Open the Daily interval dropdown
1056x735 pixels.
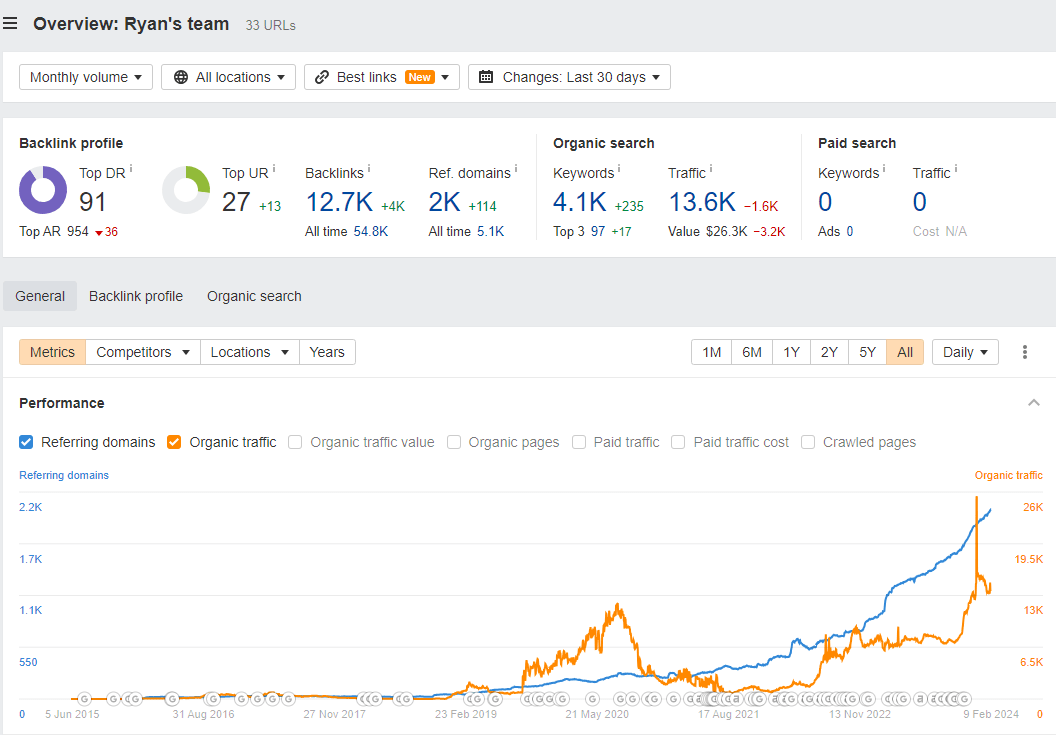964,351
